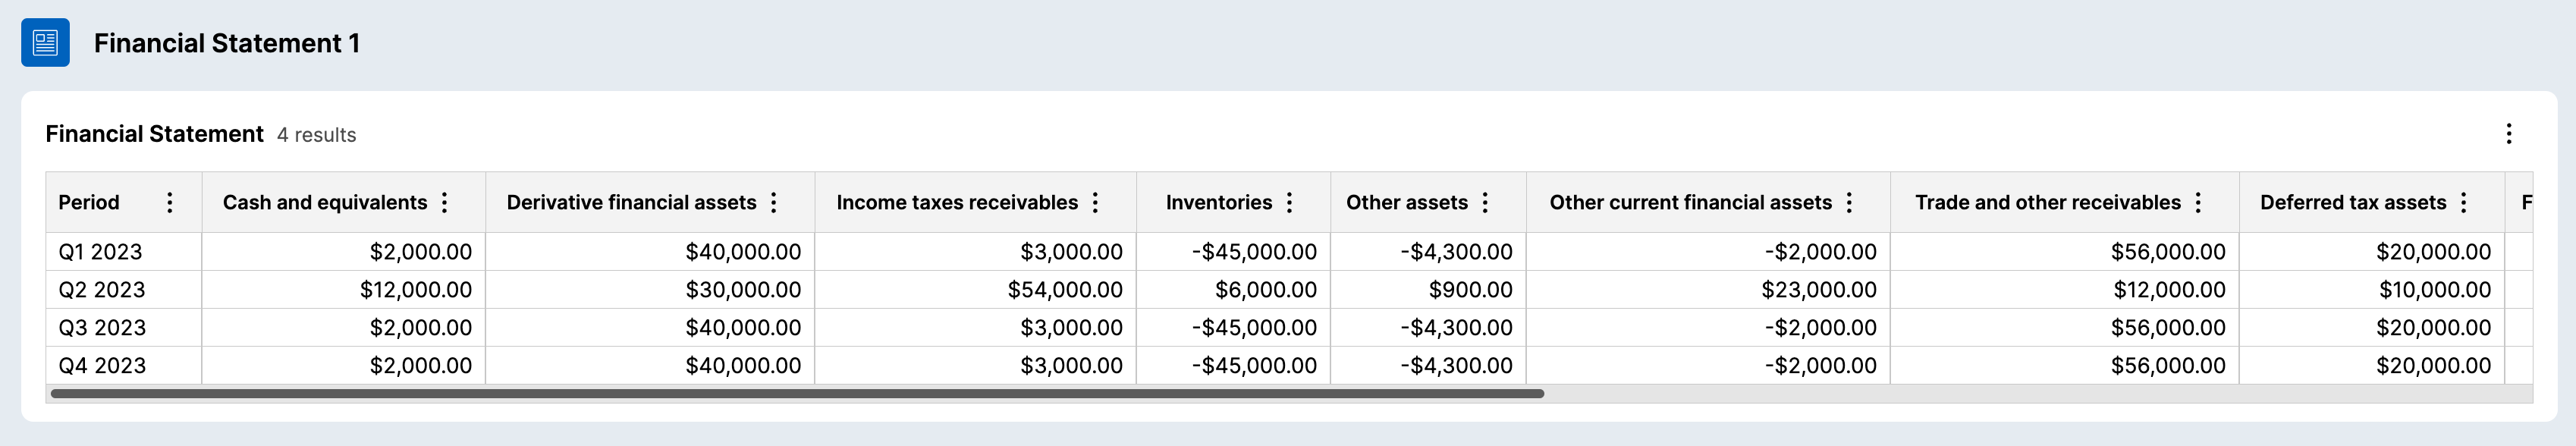2576x446 pixels.
Task: Click the horizontal scrollbar of the table
Action: tap(797, 394)
